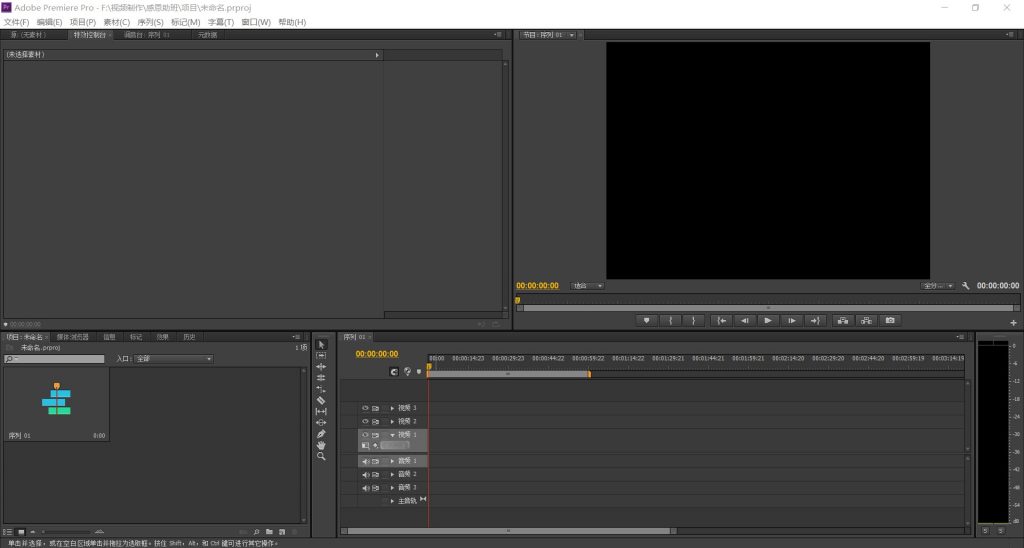Toggle timeline Snap magnet button

tap(394, 372)
